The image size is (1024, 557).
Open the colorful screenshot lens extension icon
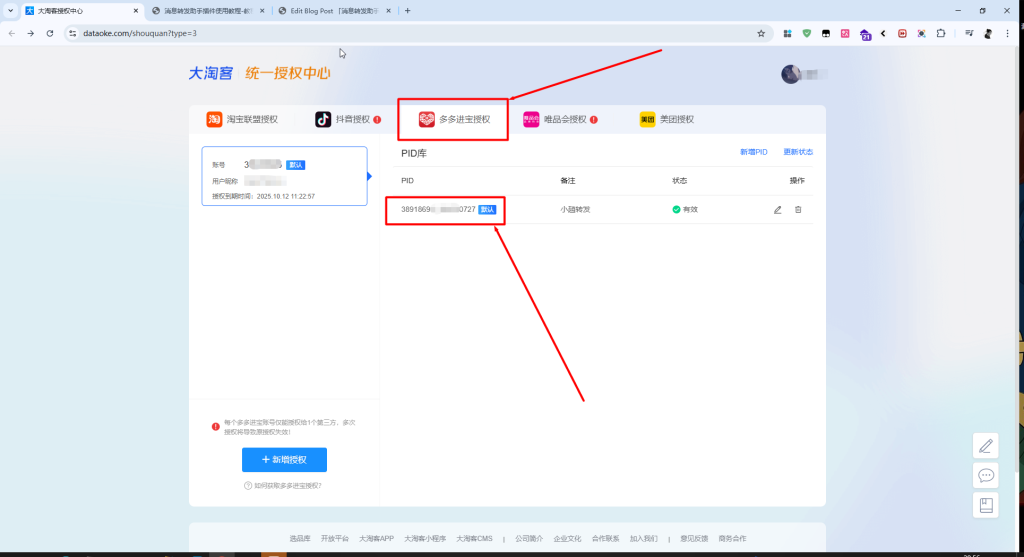(921, 33)
